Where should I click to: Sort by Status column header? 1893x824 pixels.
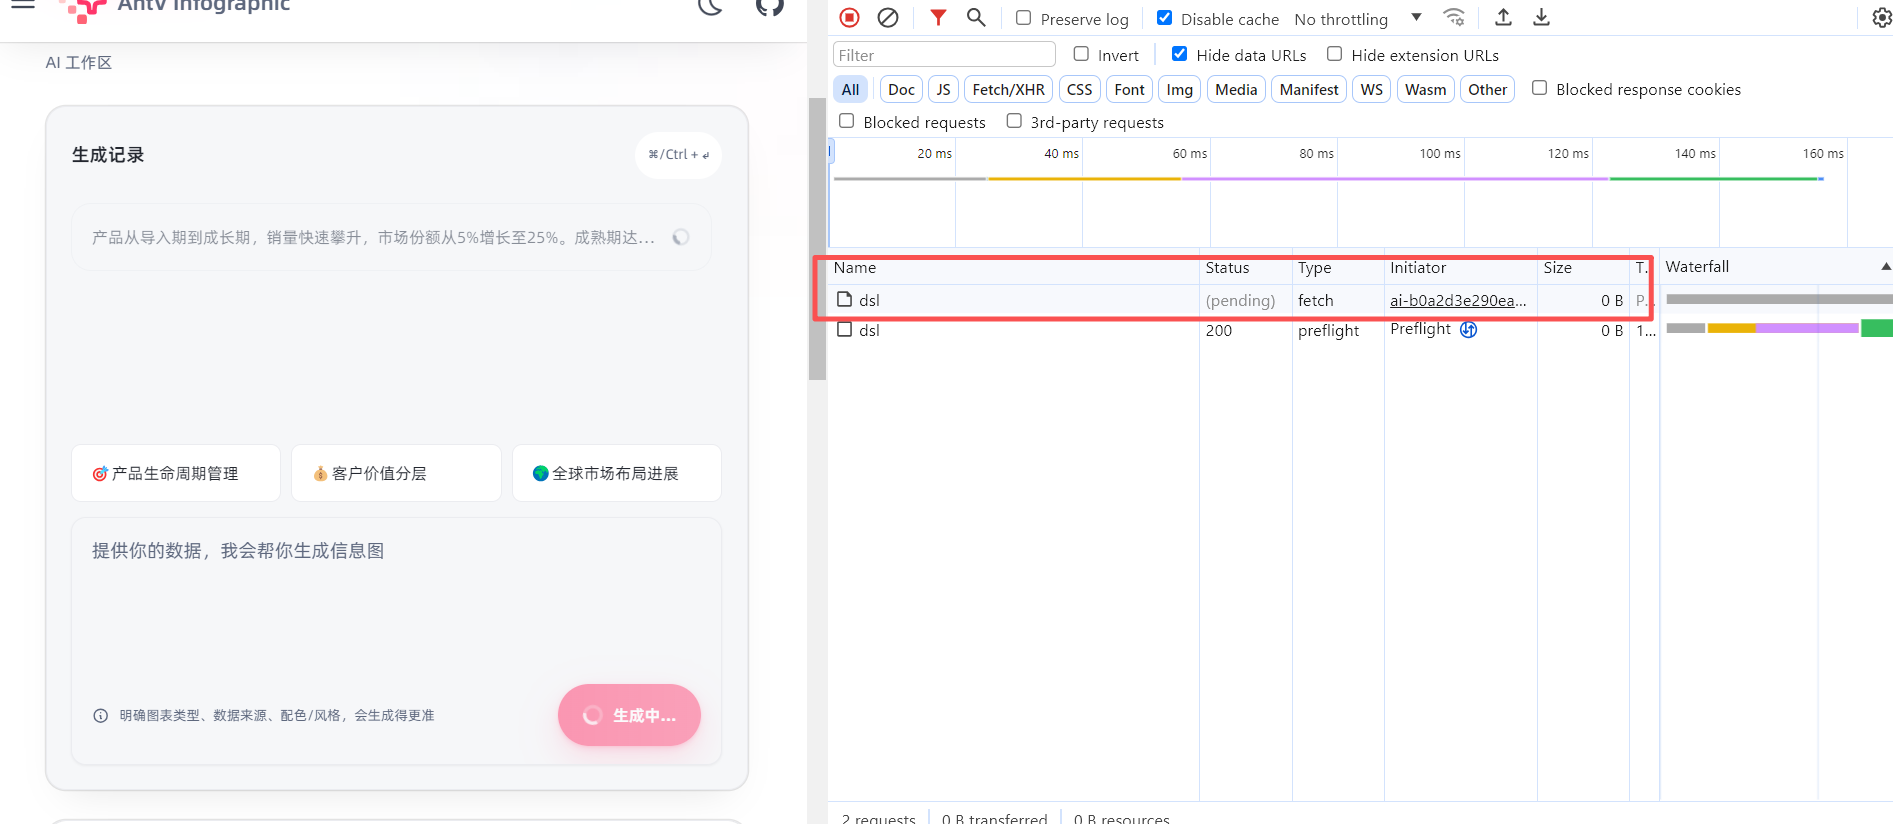1245,267
